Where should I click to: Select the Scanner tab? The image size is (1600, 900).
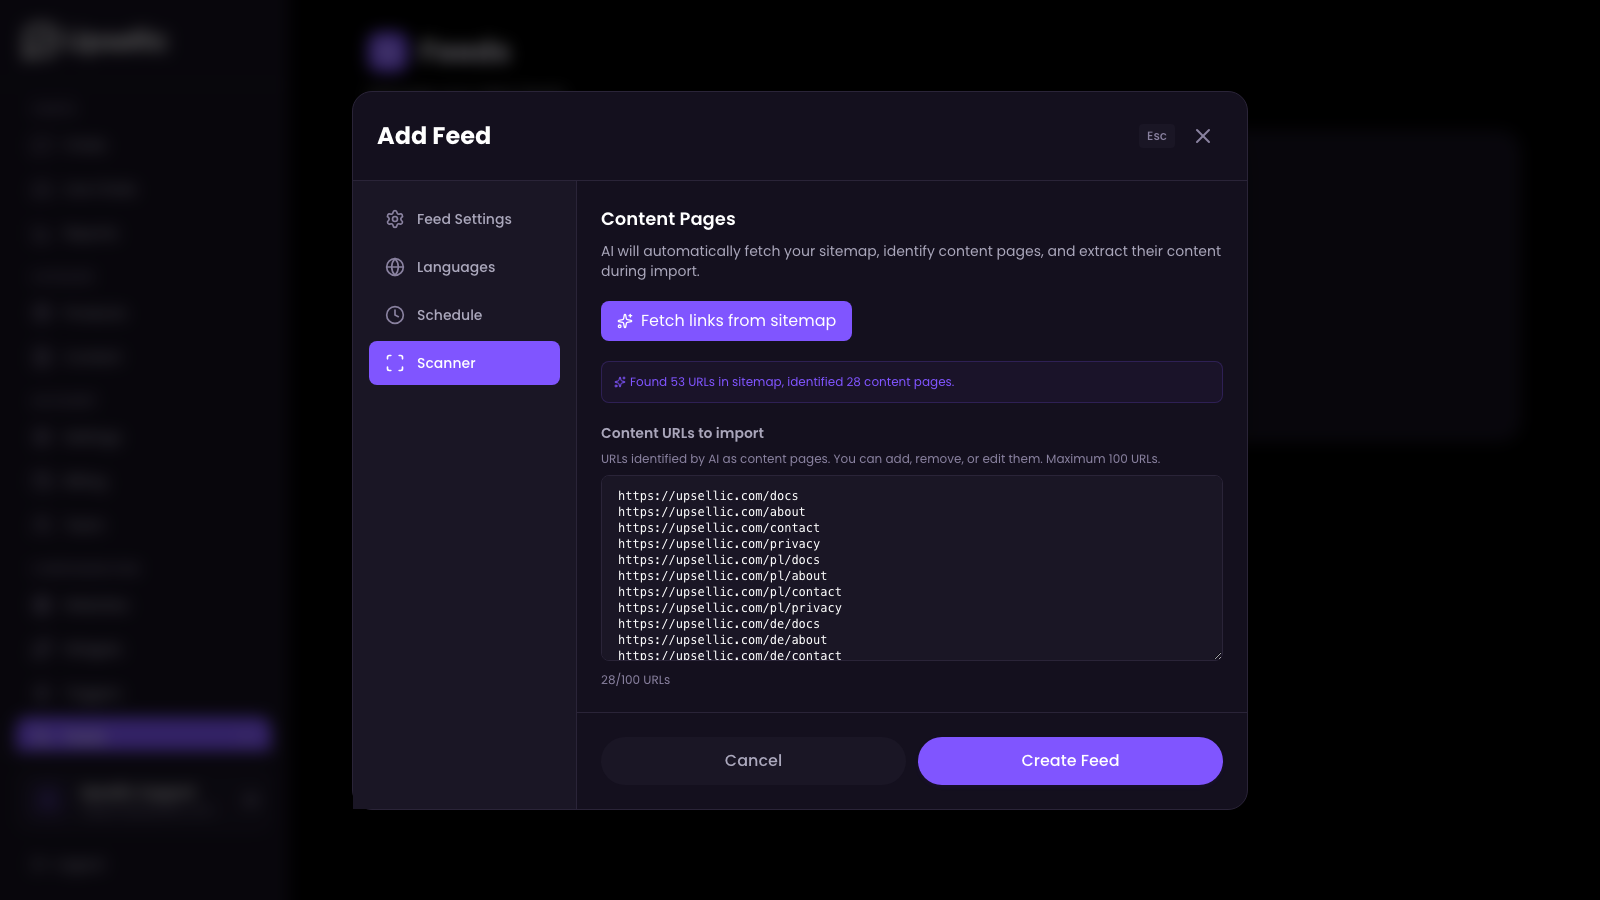(x=446, y=363)
